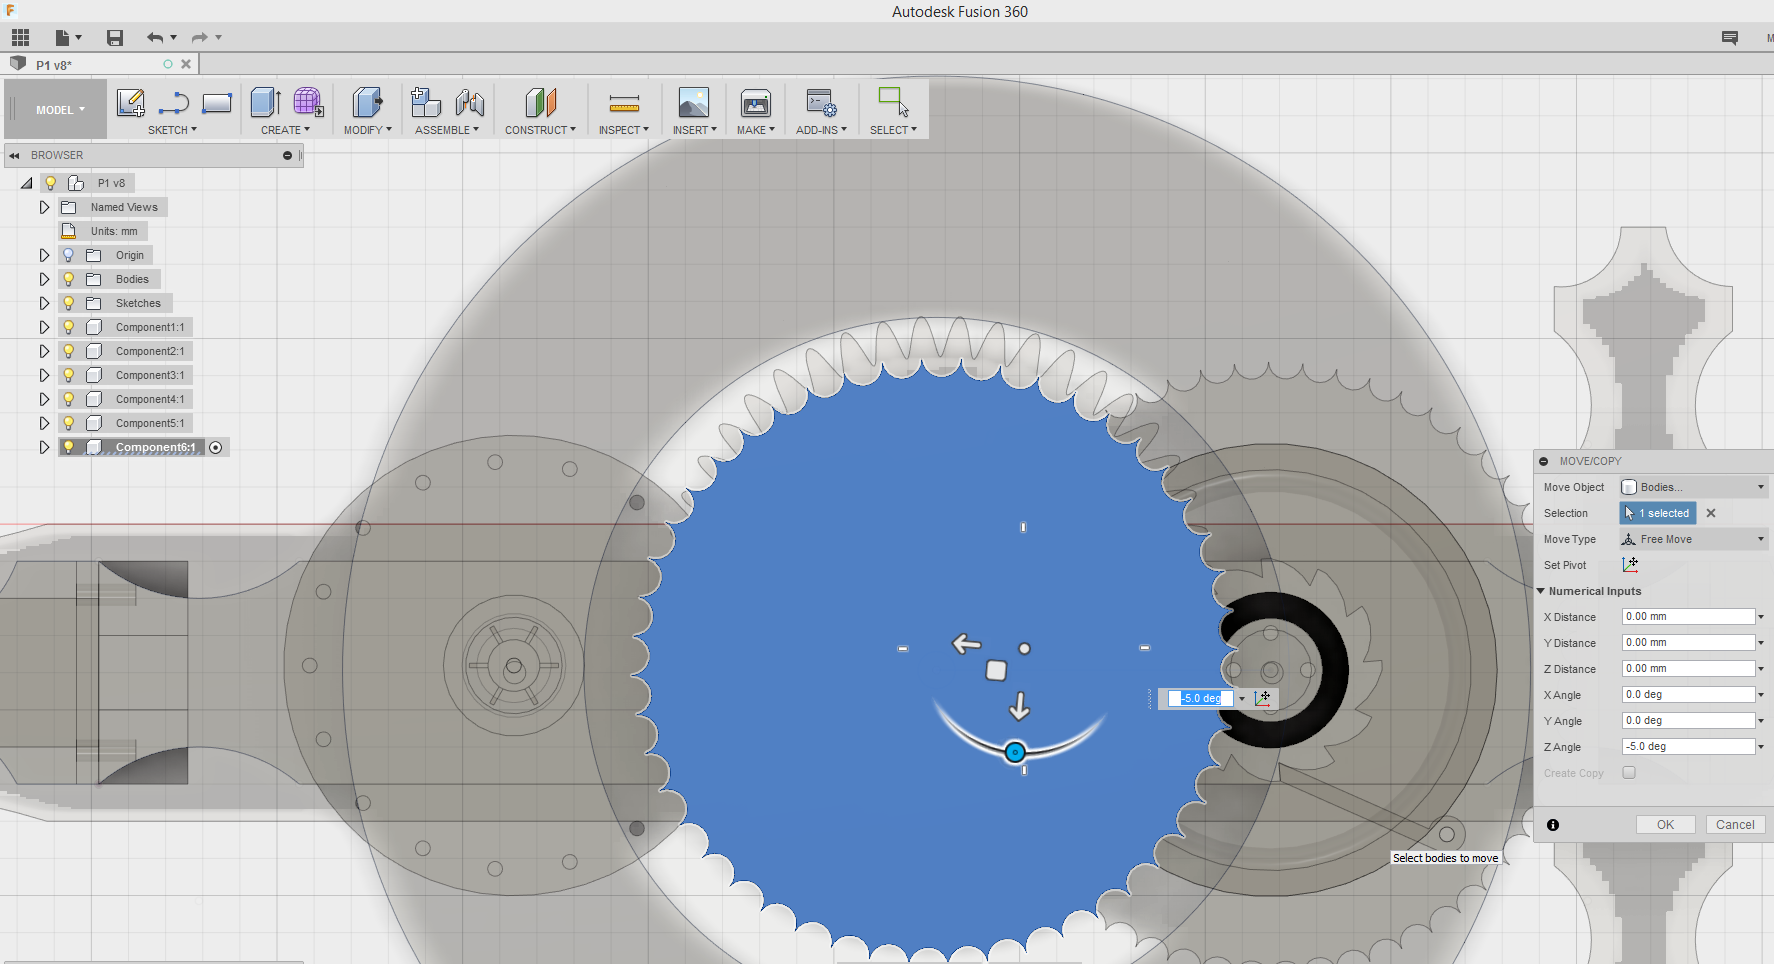
Task: Click the Z Angle input field
Action: click(x=1689, y=747)
